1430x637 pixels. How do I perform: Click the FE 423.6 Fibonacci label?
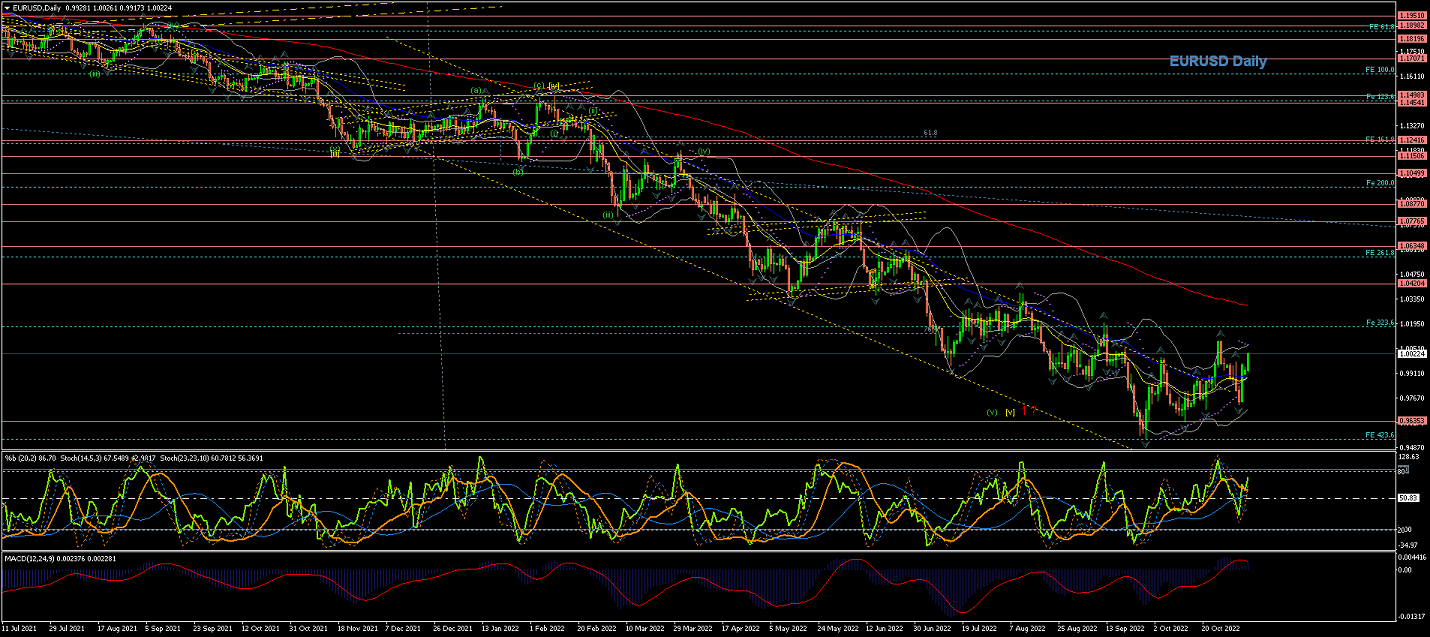(1379, 435)
